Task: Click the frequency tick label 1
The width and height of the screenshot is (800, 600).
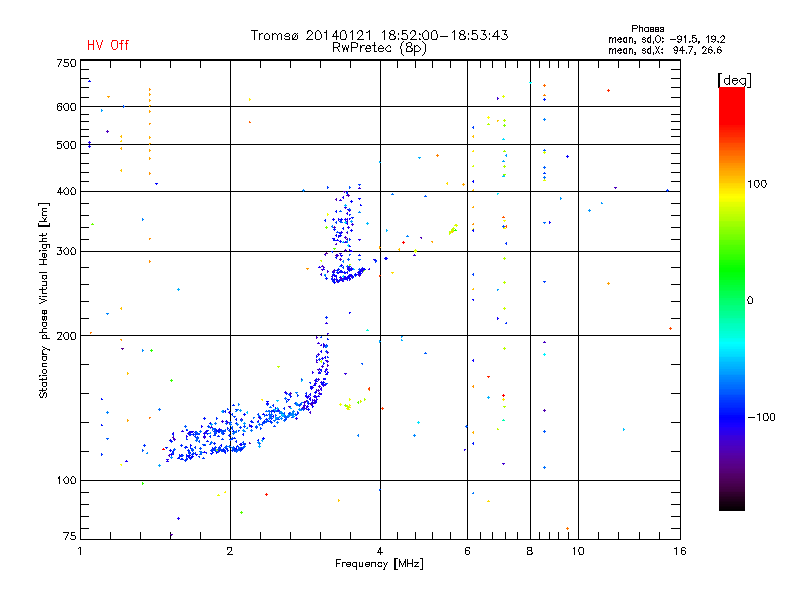Action: tap(80, 551)
